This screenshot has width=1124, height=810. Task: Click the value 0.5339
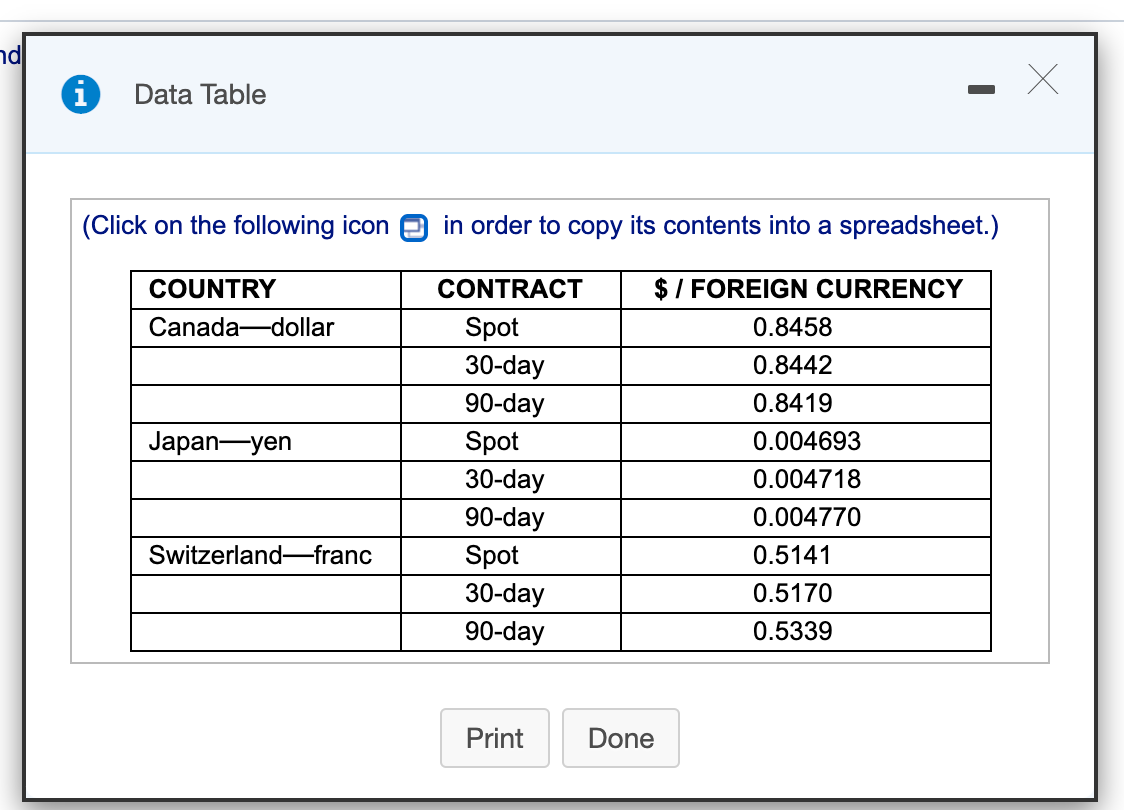[792, 632]
